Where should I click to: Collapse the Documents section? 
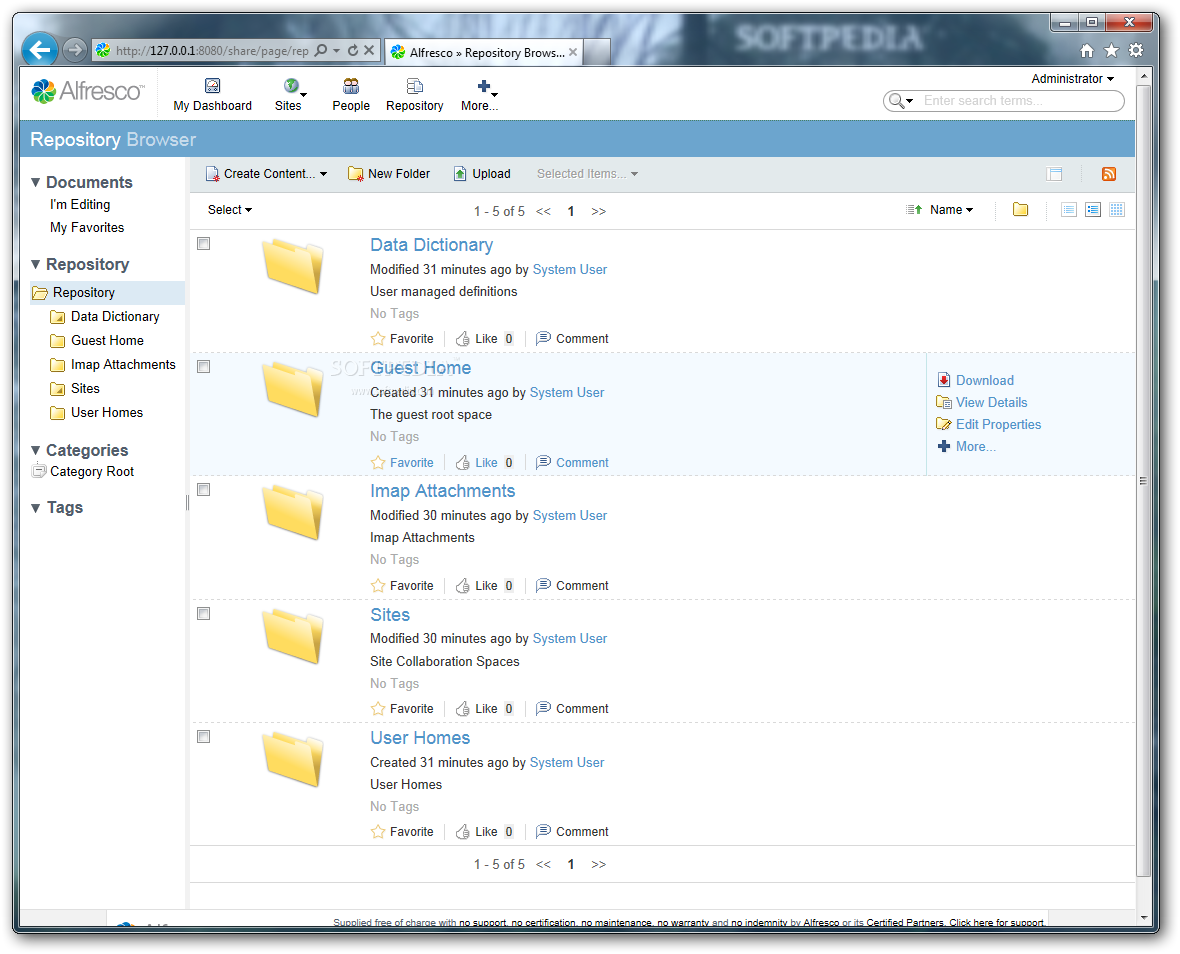[x=35, y=182]
